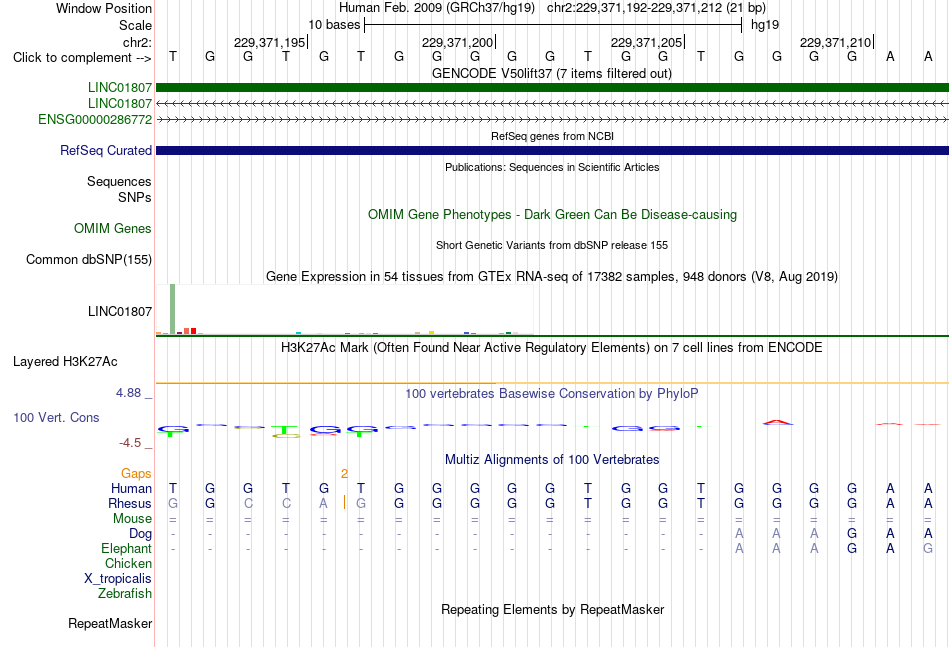Click the Human Feb. 2009 (GRCh37/hg19) text
950x647 pixels.
click(437, 8)
